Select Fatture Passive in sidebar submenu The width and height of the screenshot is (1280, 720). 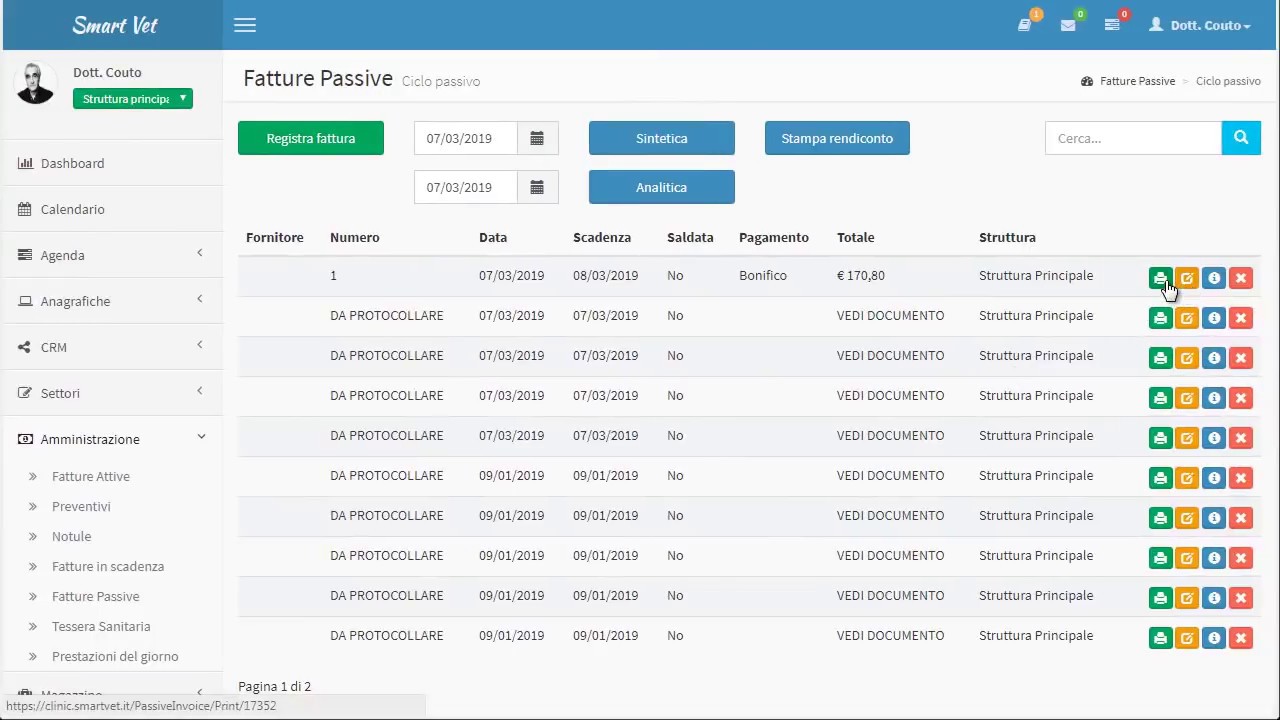click(96, 596)
